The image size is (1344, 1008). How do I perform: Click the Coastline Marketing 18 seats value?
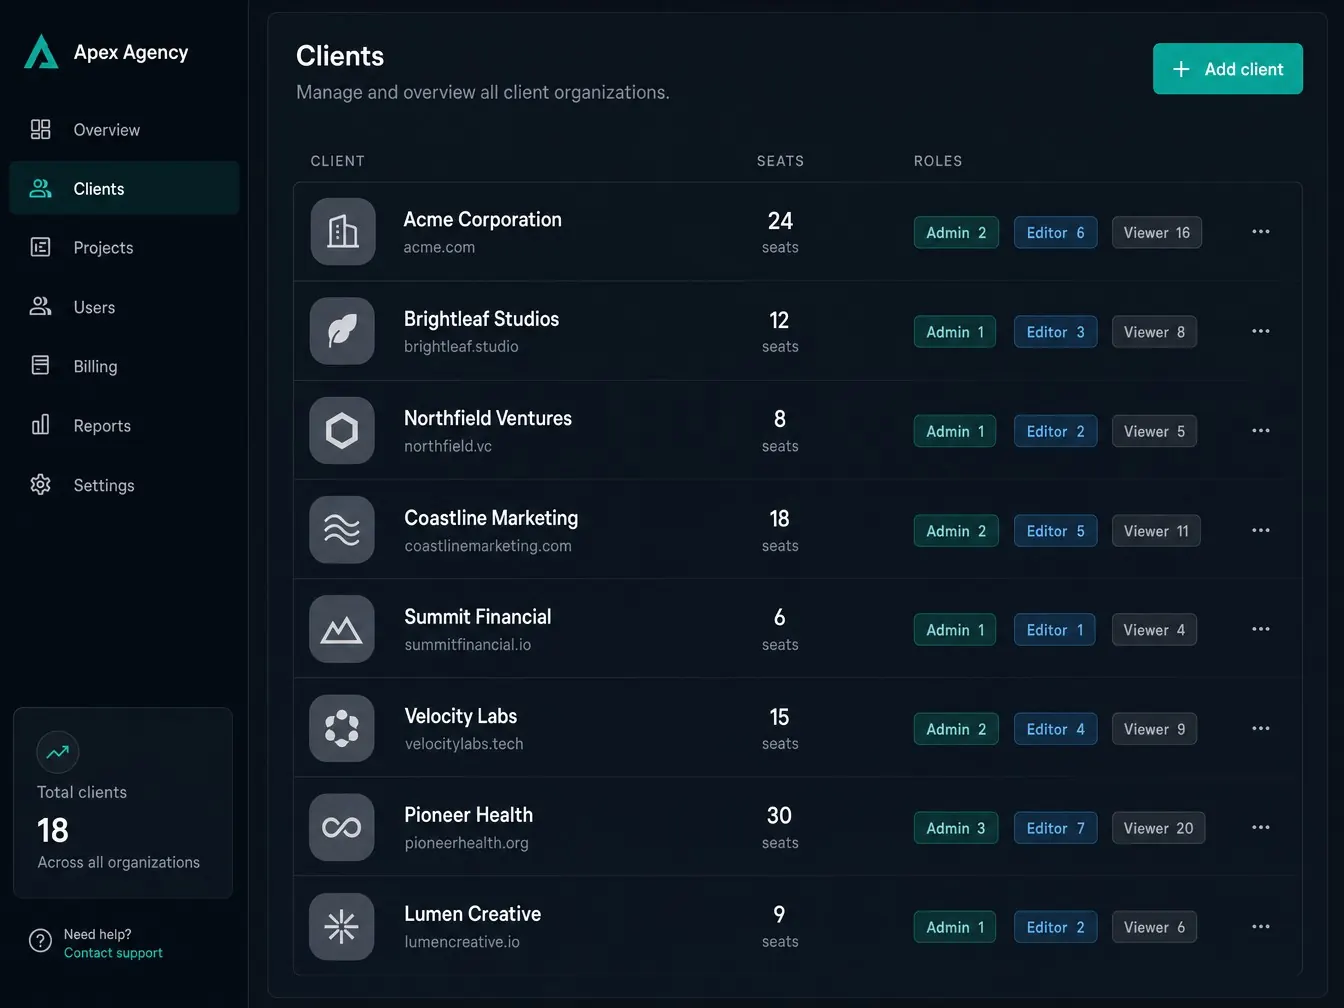click(779, 519)
